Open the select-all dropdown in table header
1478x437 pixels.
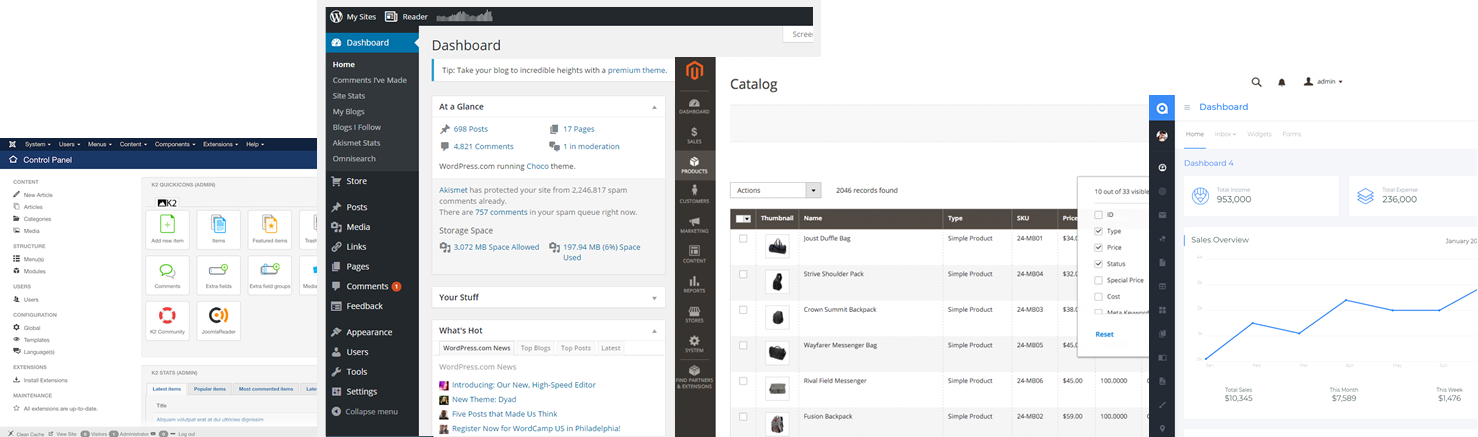pos(743,218)
